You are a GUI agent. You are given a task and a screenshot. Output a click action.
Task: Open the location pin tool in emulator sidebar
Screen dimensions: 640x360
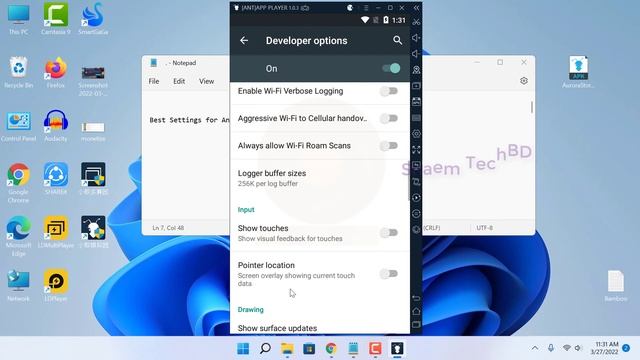[416, 70]
